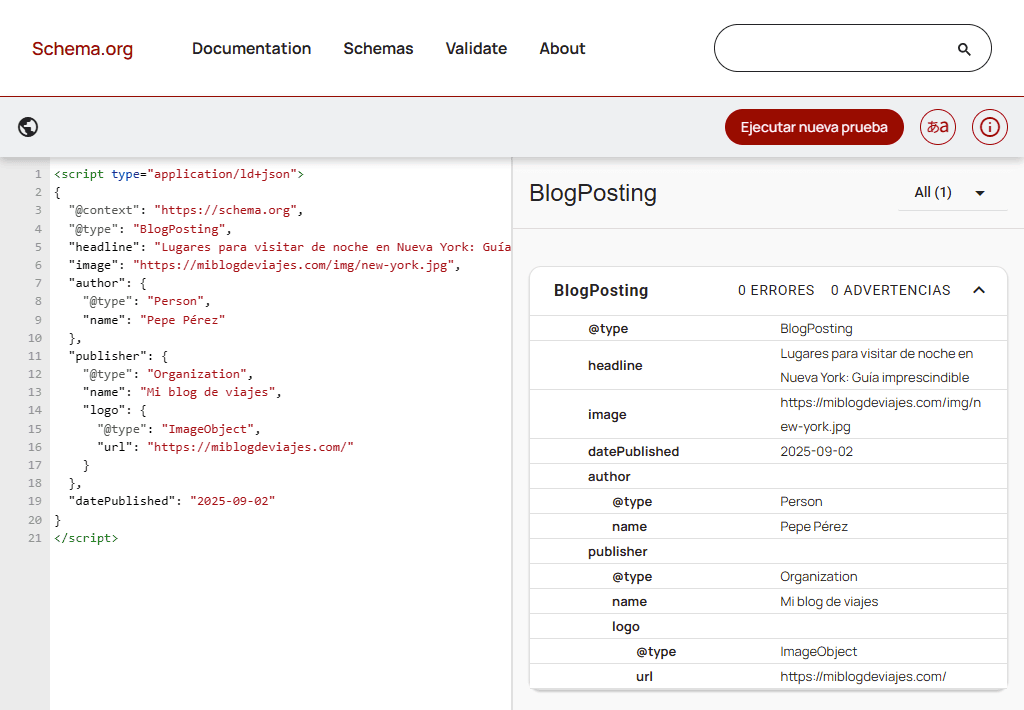This screenshot has height=710, width=1024.
Task: Open the About page
Action: (562, 49)
